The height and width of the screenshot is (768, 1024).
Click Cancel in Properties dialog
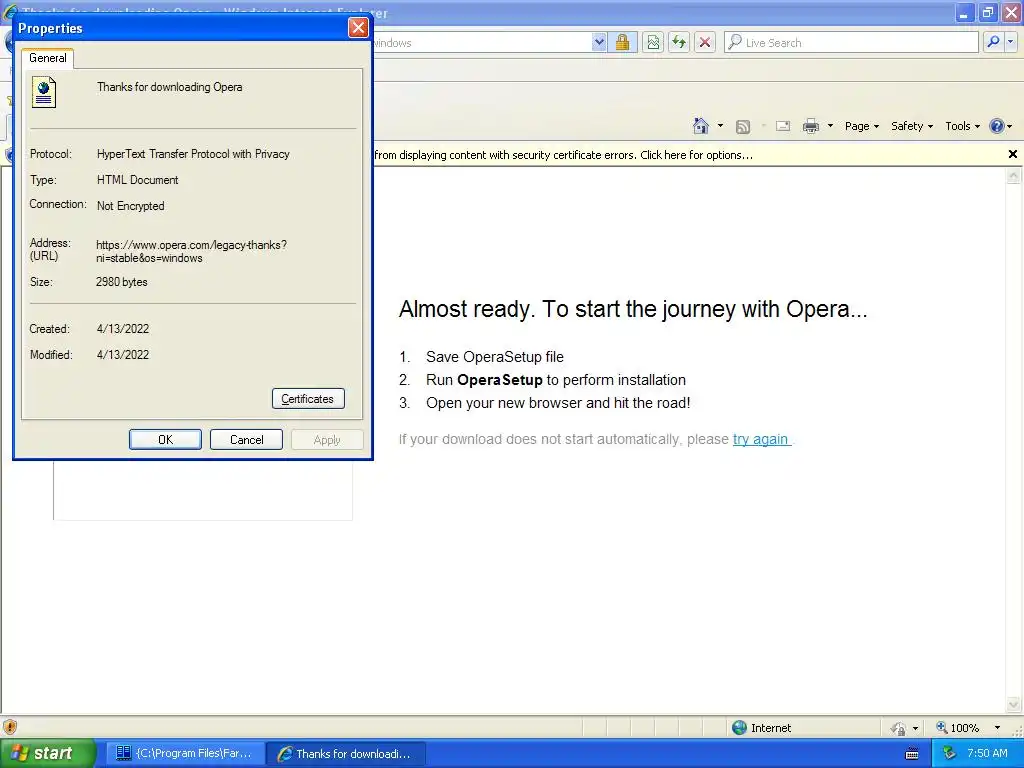pyautogui.click(x=246, y=440)
